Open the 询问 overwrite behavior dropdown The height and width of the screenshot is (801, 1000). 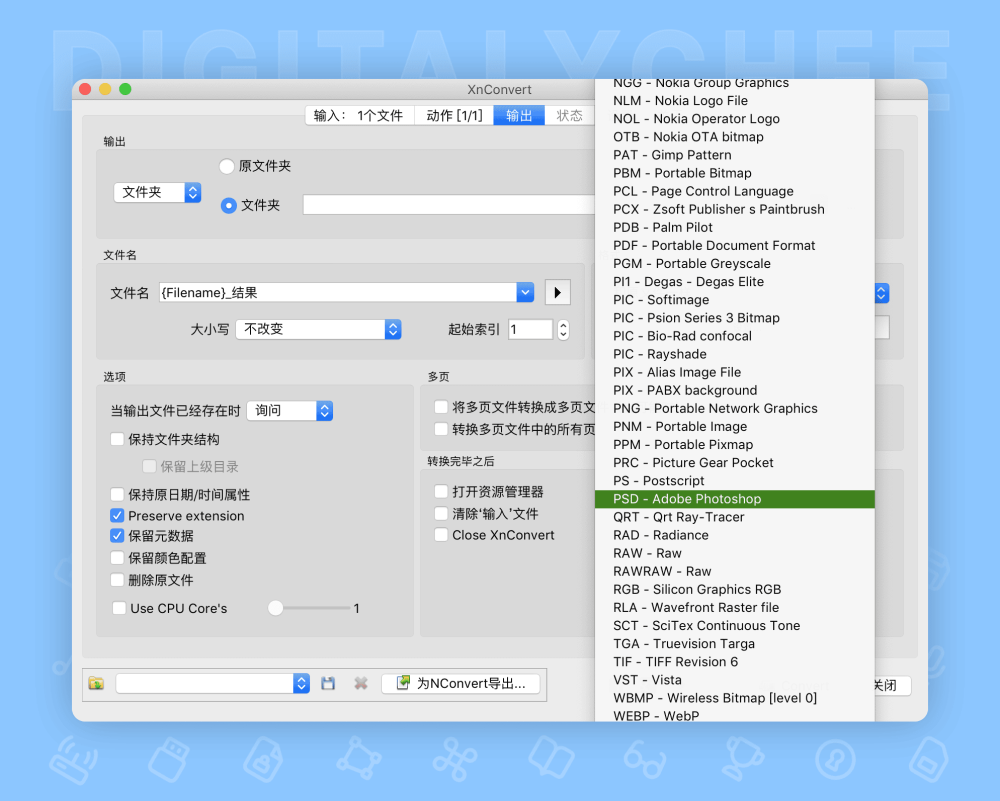click(x=290, y=411)
